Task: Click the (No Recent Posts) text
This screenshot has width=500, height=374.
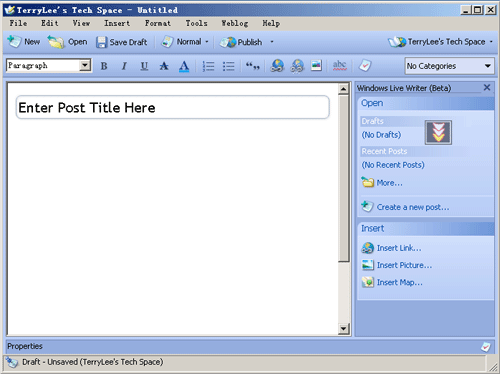Action: point(393,165)
